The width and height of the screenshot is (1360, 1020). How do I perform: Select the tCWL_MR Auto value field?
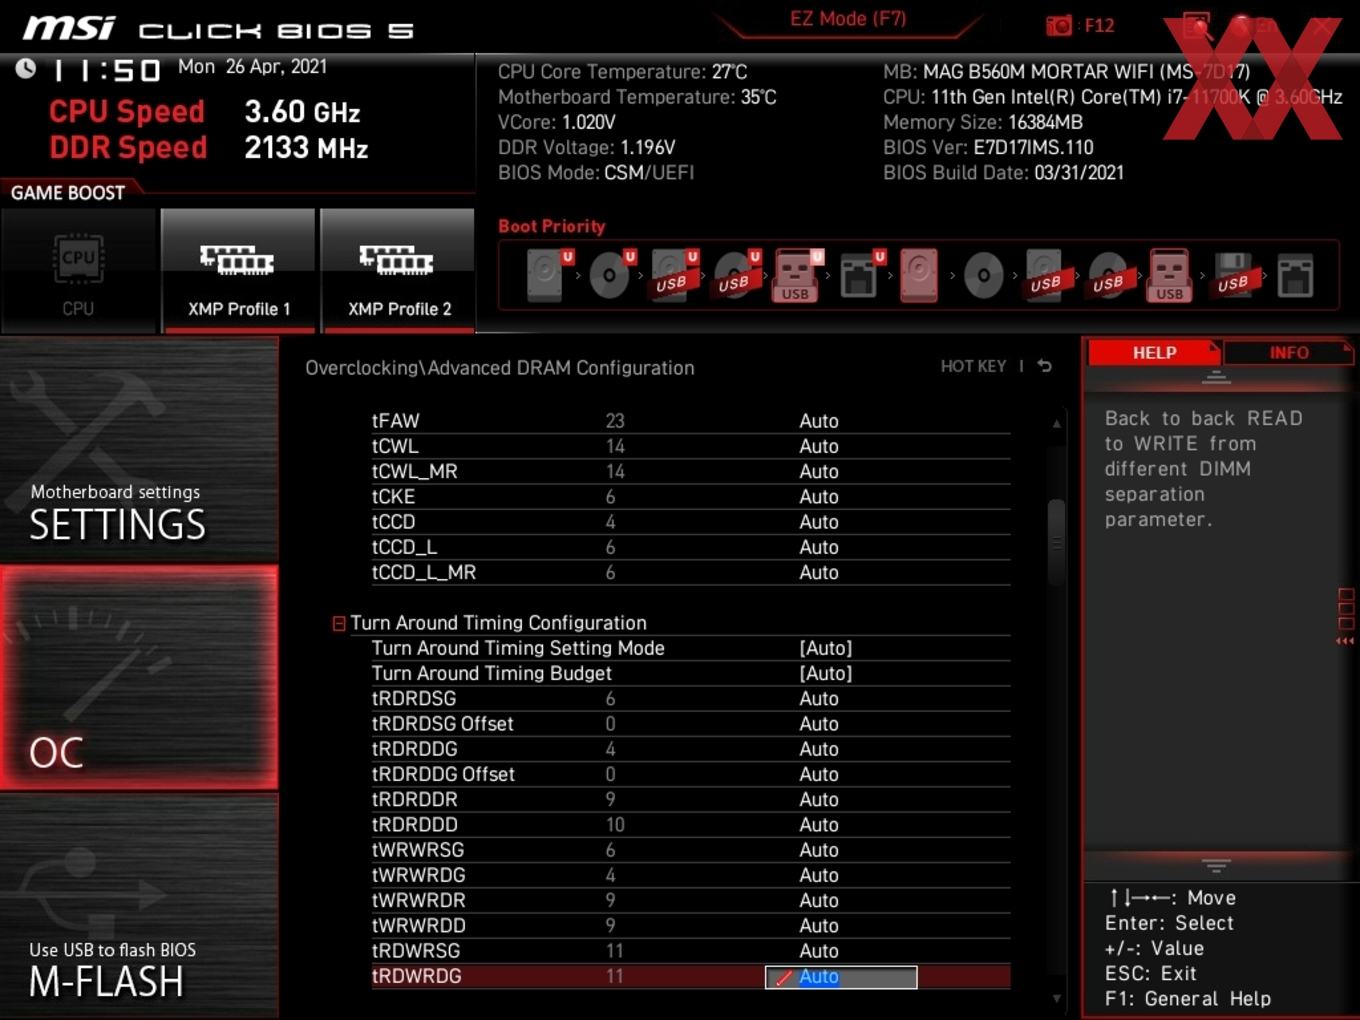(819, 471)
